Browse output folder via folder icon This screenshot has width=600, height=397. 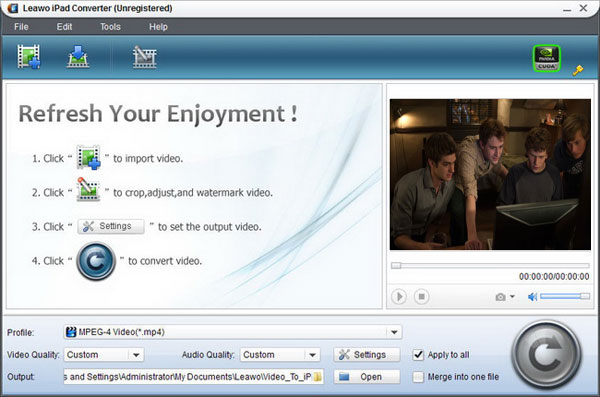tap(317, 377)
